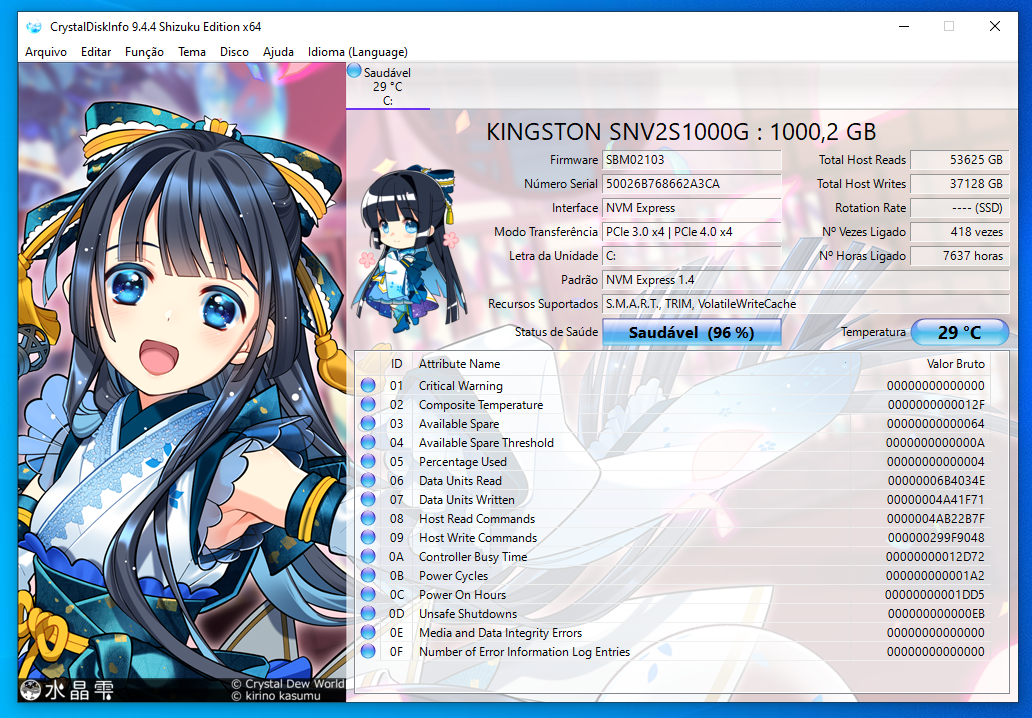Click the blue health orb in disk tab
Image resolution: width=1032 pixels, height=718 pixels.
point(354,71)
